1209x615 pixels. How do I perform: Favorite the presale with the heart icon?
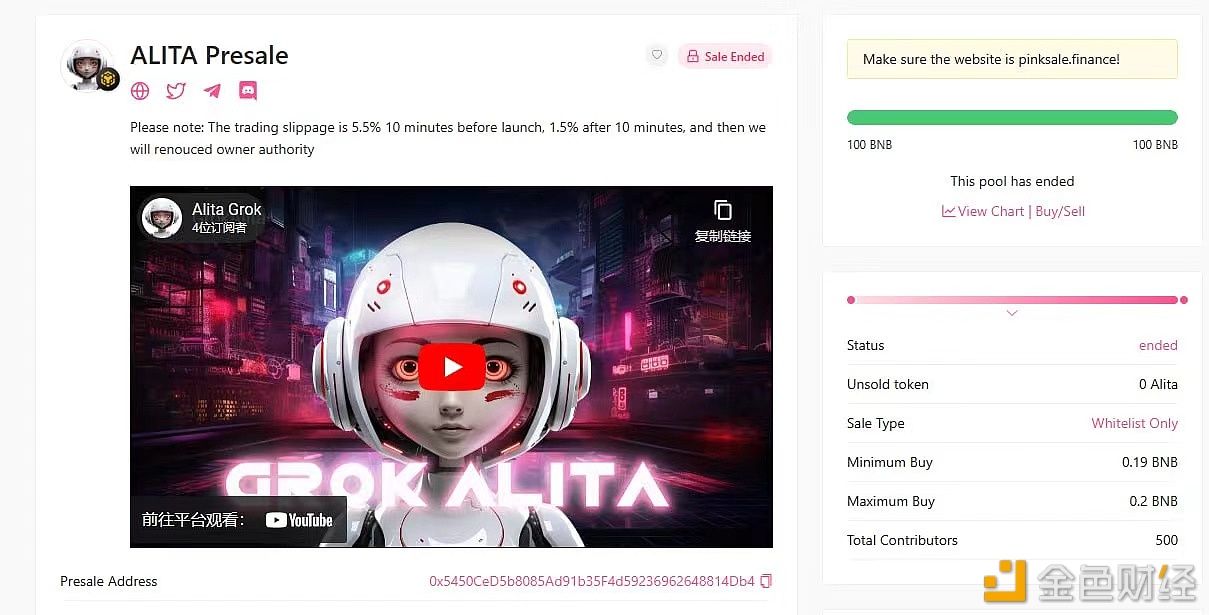point(657,56)
